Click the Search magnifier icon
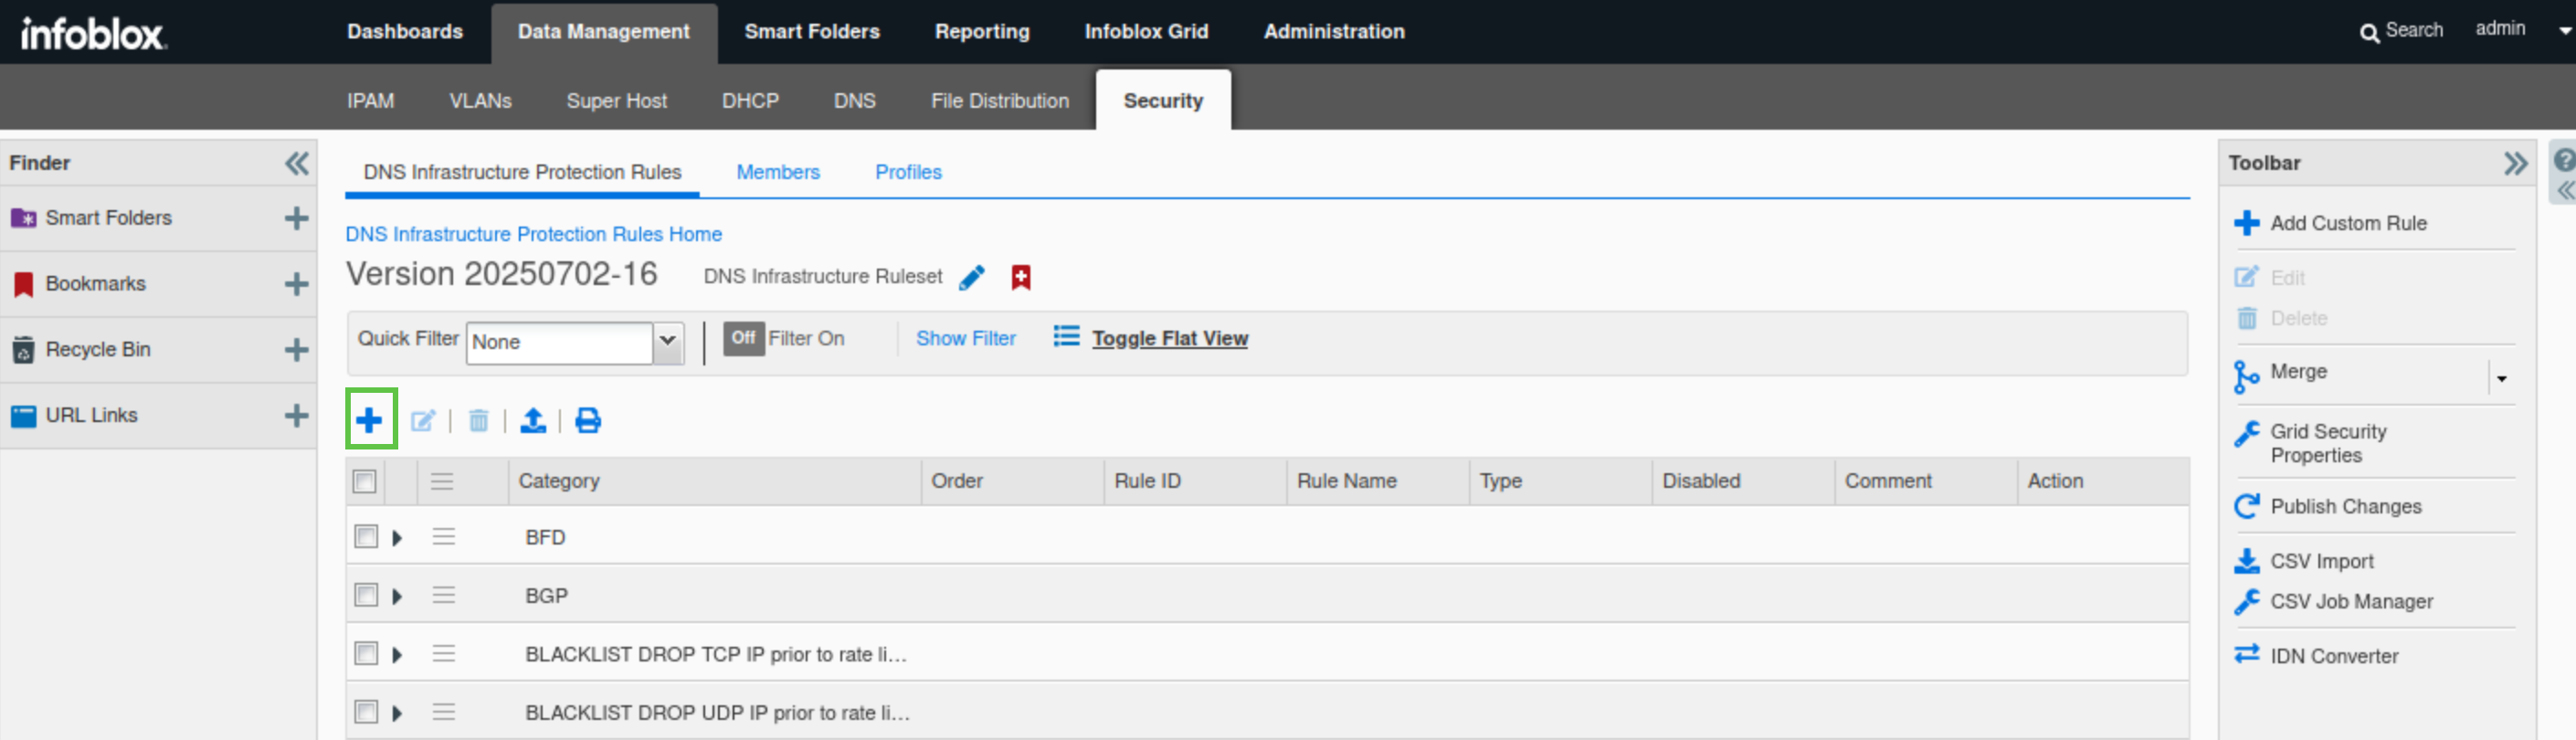The image size is (2576, 740). click(x=2369, y=33)
